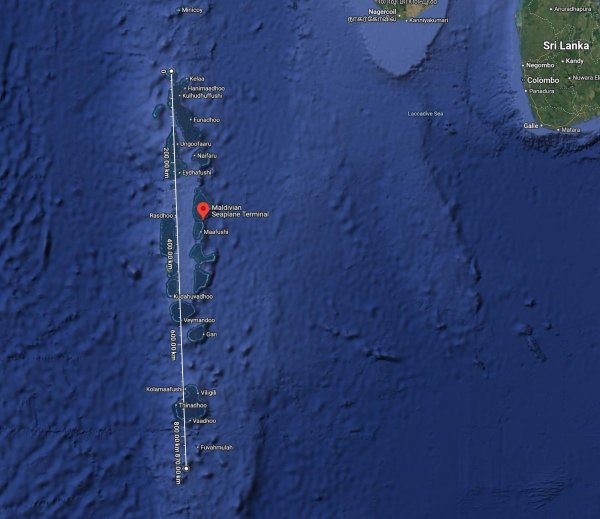
Task: Select the Colombo city label
Action: (543, 80)
